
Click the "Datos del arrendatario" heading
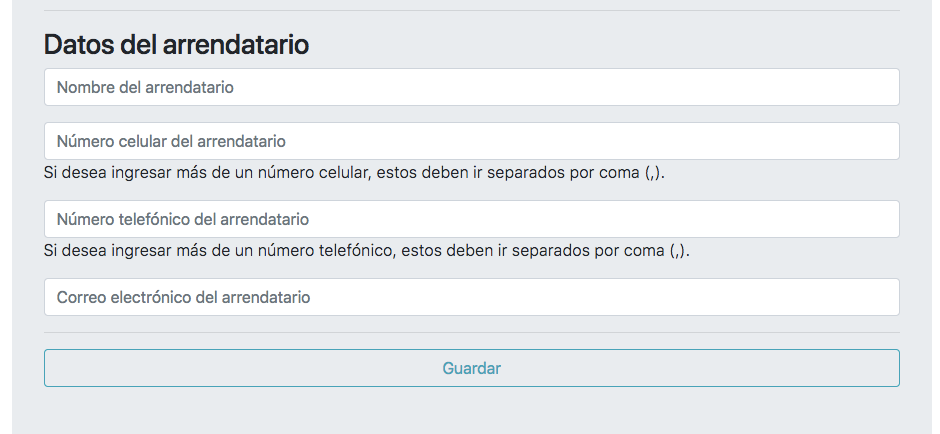tap(176, 44)
